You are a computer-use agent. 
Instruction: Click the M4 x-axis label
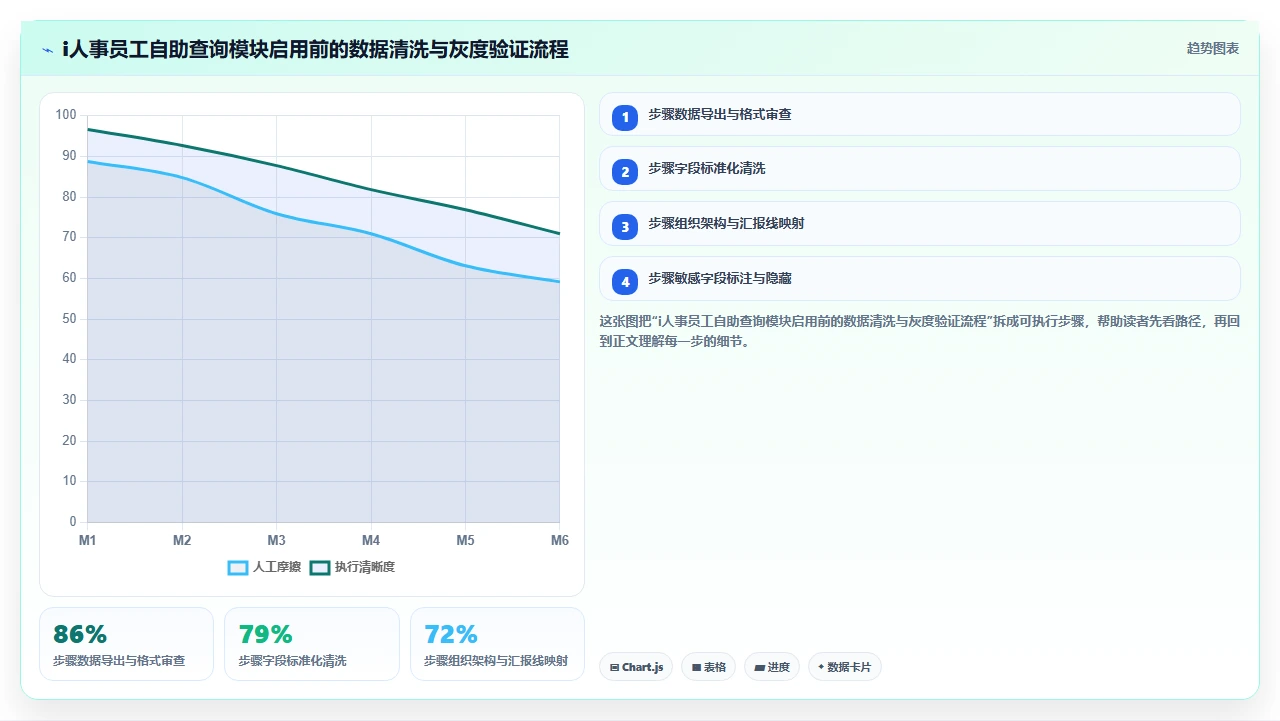click(x=371, y=540)
